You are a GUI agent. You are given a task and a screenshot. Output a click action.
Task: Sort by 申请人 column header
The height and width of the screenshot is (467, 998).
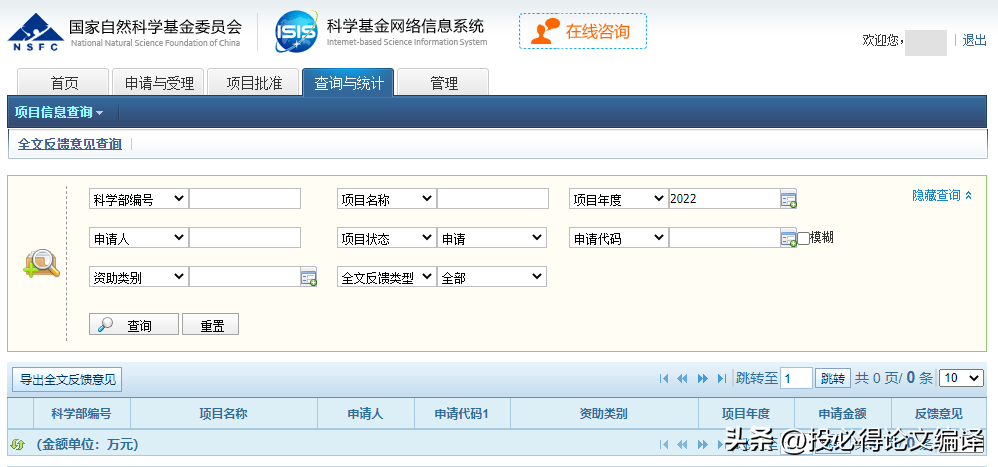365,414
